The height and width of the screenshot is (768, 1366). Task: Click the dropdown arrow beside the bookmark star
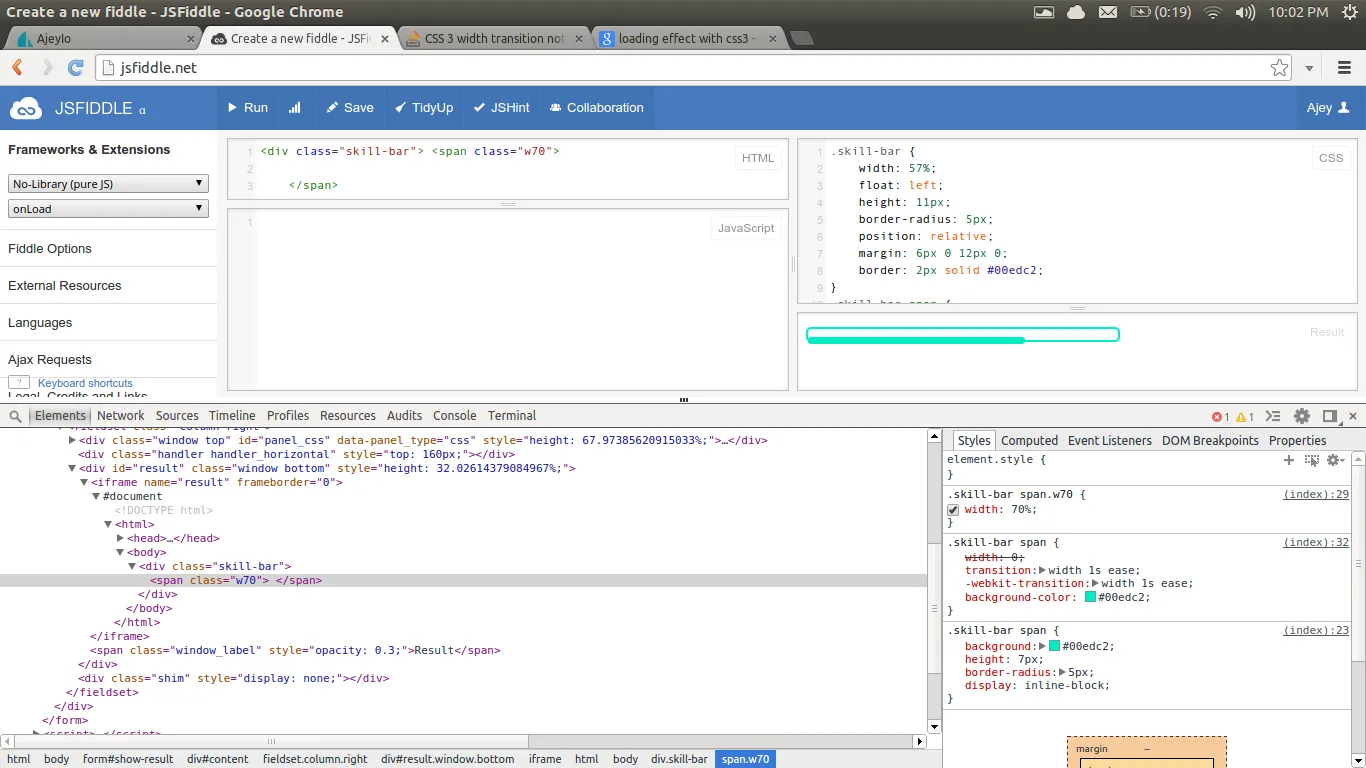point(1310,69)
